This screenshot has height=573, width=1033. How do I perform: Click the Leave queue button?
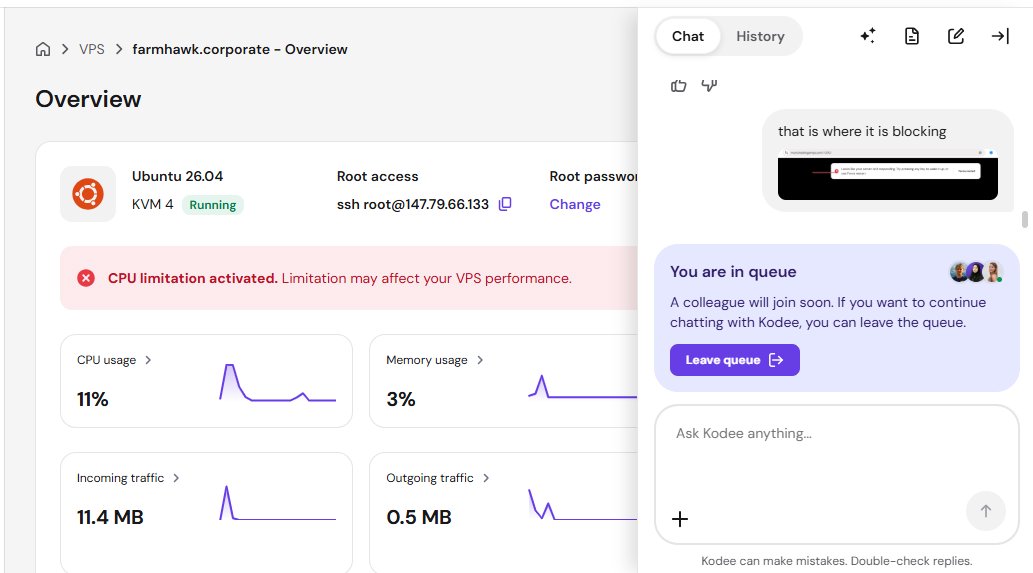[735, 360]
